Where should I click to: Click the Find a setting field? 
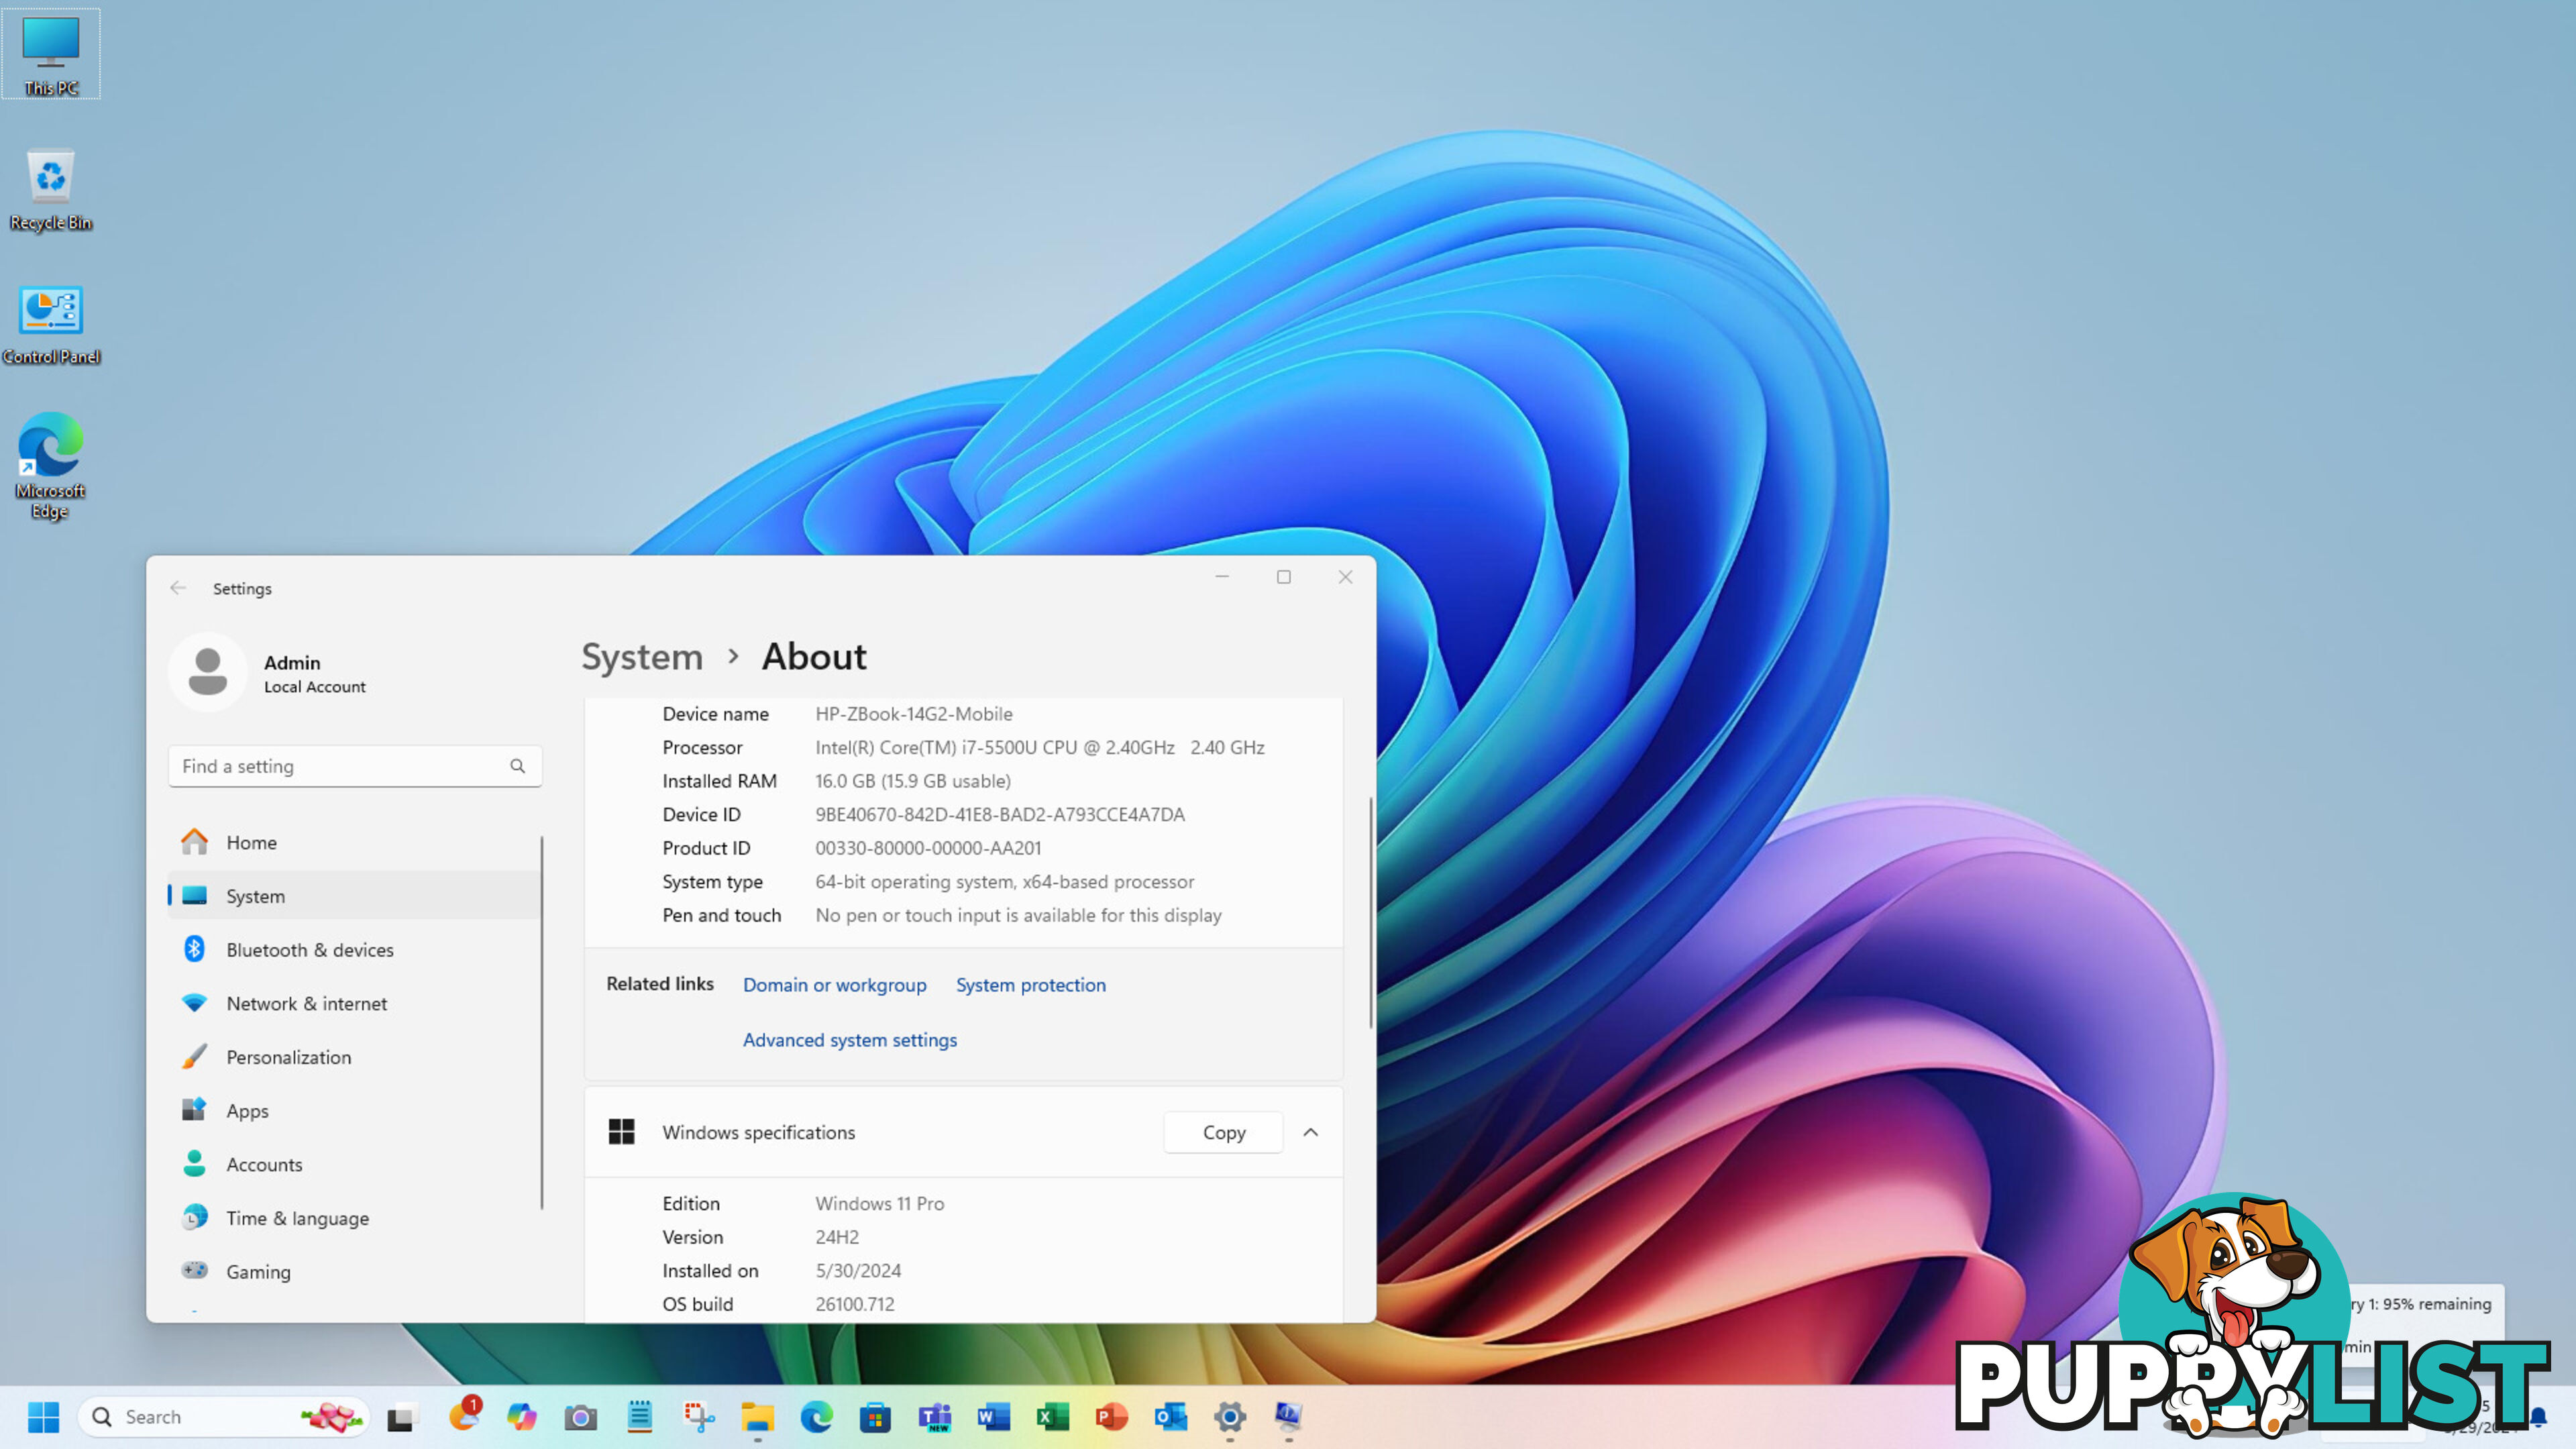pos(355,766)
